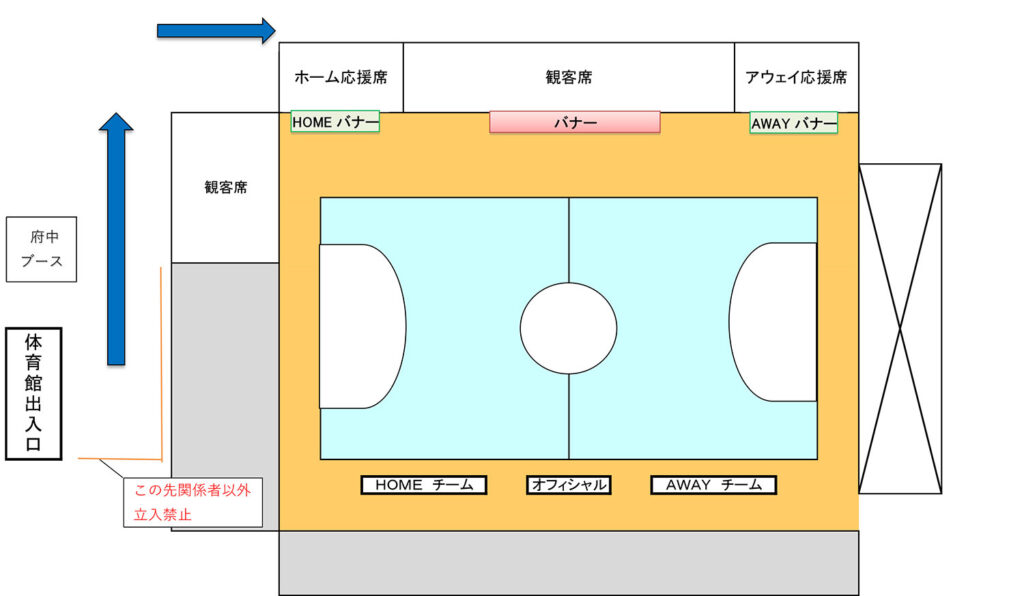
Task: Click the アウェイ応援席 seating box
Action: point(796,77)
